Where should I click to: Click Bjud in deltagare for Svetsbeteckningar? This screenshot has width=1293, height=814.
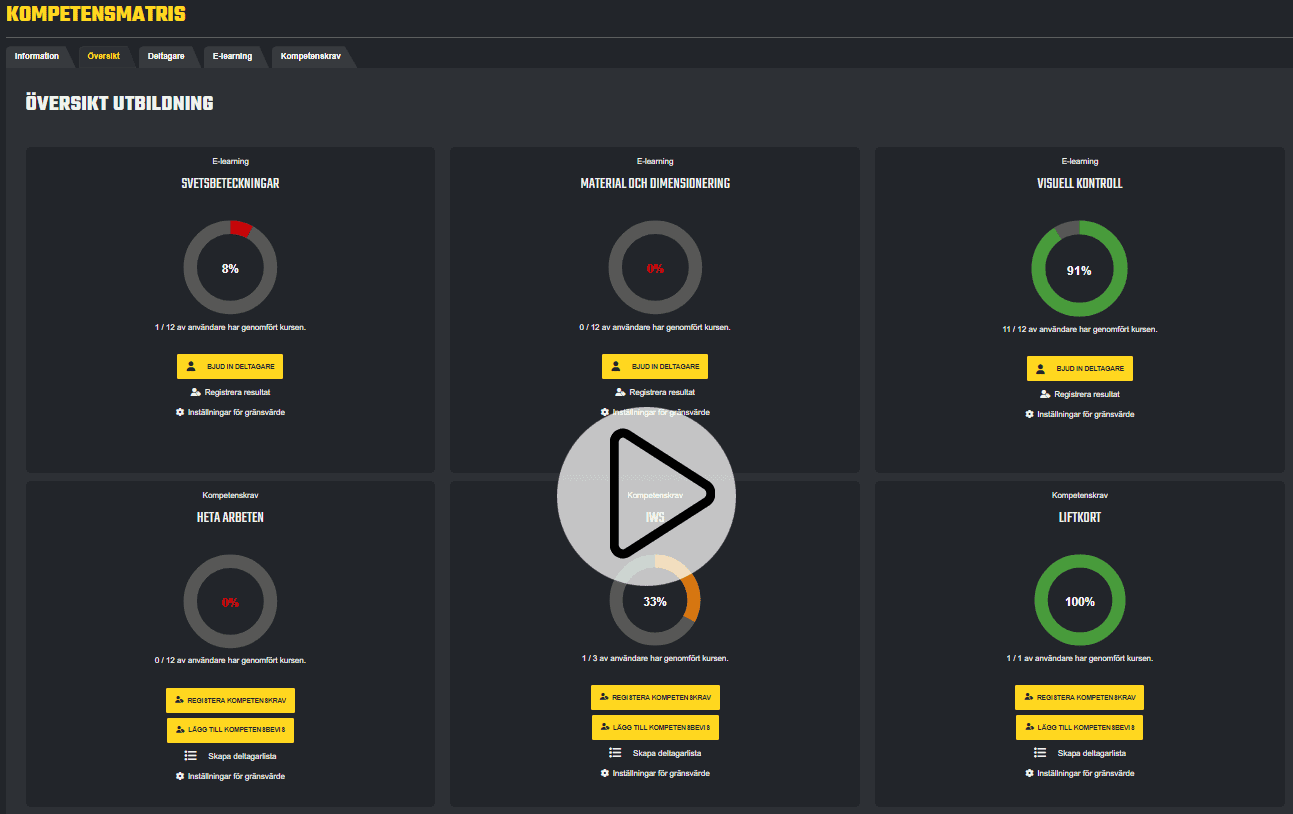click(x=230, y=367)
